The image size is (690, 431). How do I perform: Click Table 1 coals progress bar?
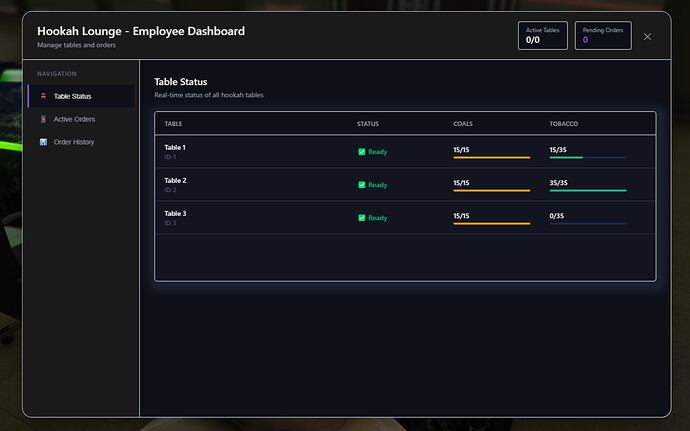(492, 157)
